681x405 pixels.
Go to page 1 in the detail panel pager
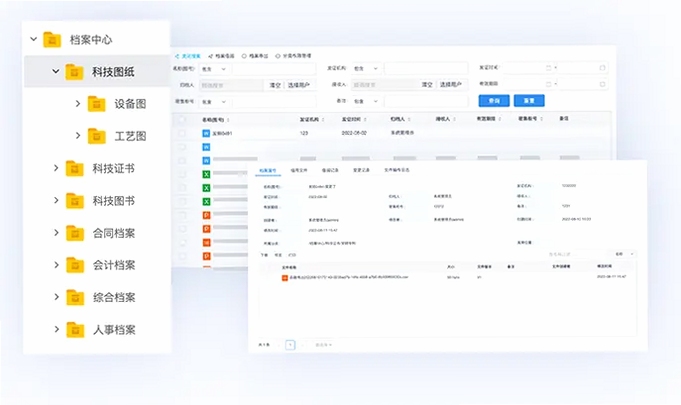[x=290, y=345]
